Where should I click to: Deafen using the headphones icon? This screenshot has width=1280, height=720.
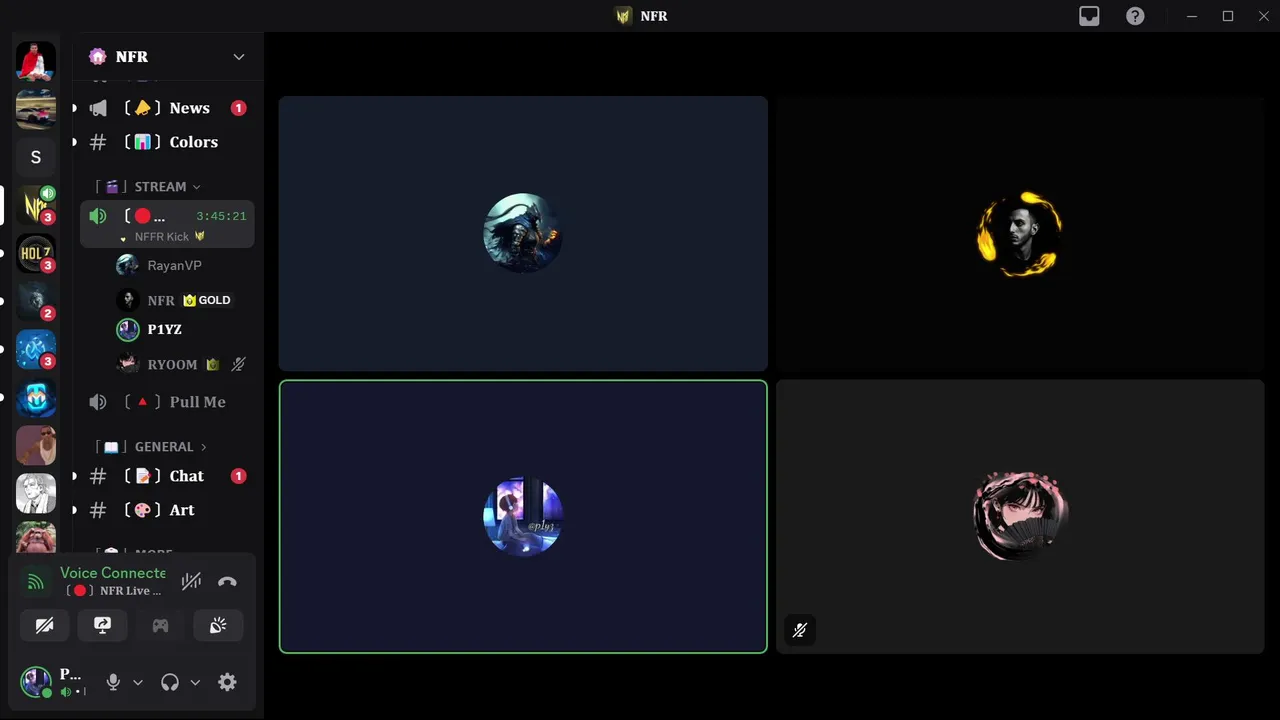pos(170,682)
